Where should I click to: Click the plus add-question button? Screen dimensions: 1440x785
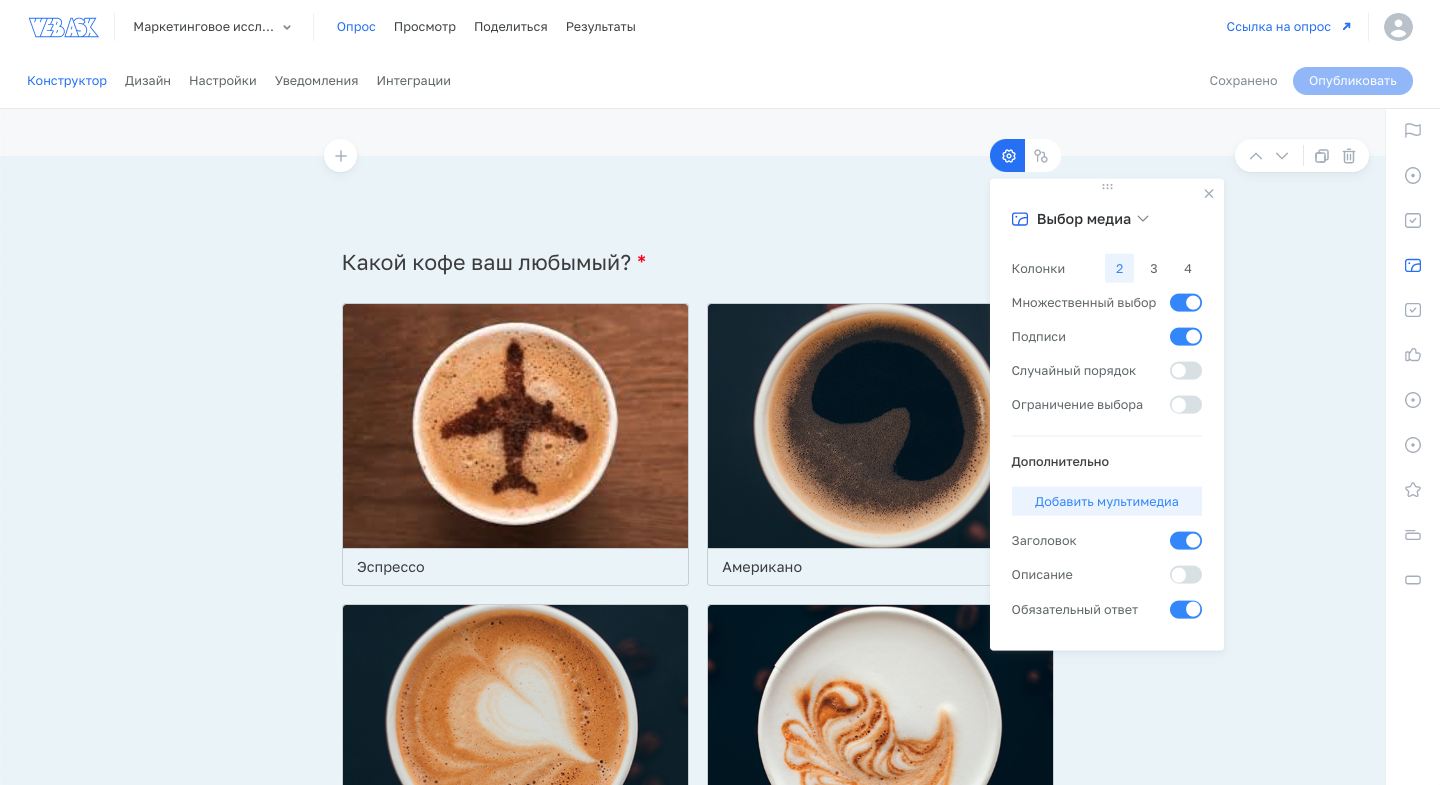[340, 156]
